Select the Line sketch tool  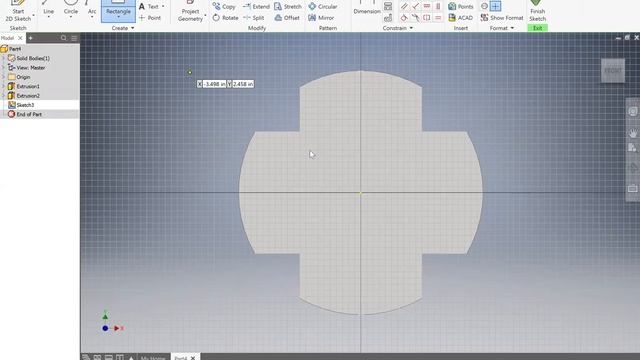[49, 9]
